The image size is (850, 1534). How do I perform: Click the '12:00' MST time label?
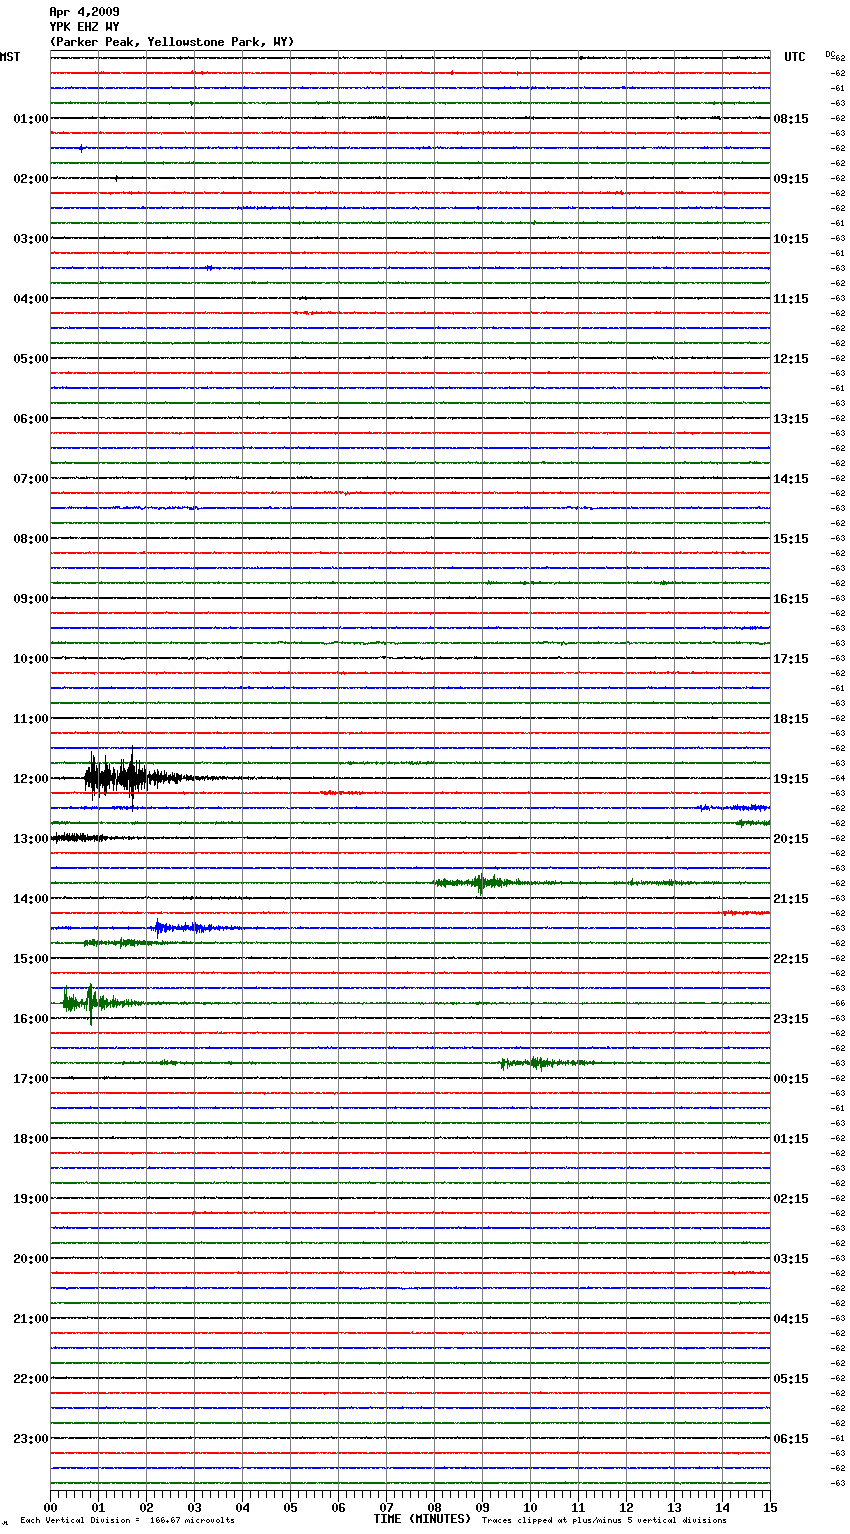coord(31,779)
